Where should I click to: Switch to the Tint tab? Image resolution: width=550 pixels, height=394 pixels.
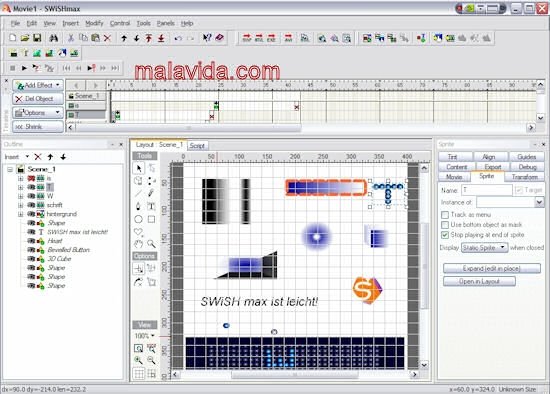click(x=453, y=157)
